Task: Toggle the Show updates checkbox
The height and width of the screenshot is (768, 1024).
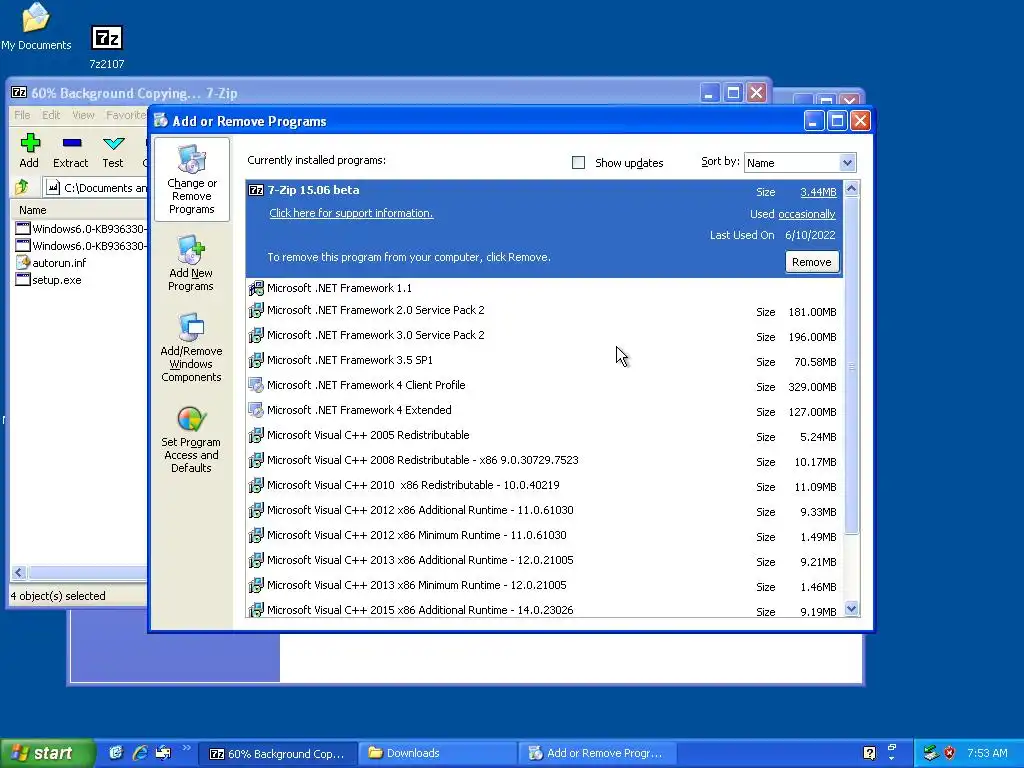Action: tap(578, 163)
